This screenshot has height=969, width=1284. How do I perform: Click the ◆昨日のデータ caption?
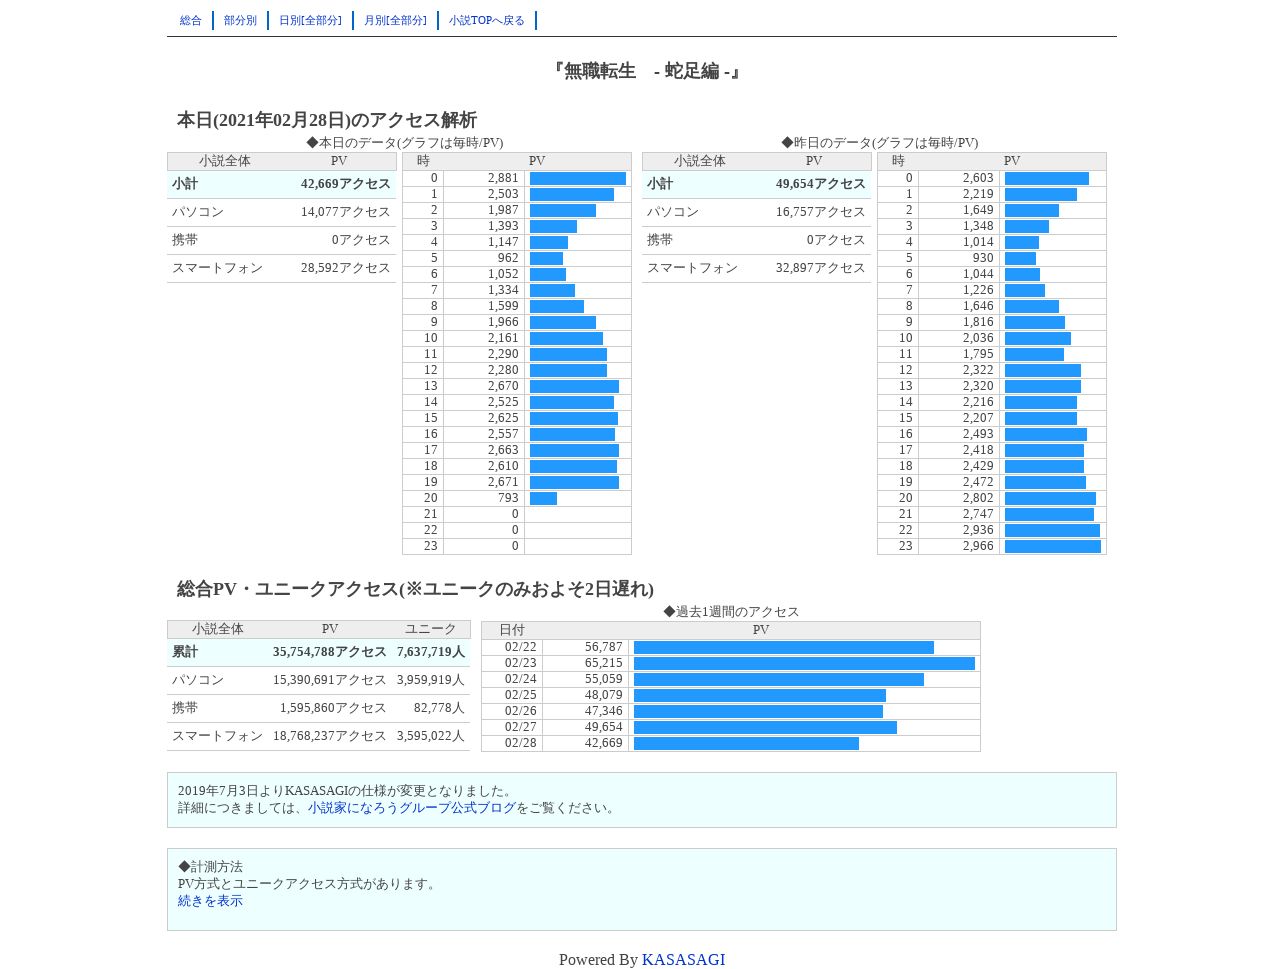(880, 143)
